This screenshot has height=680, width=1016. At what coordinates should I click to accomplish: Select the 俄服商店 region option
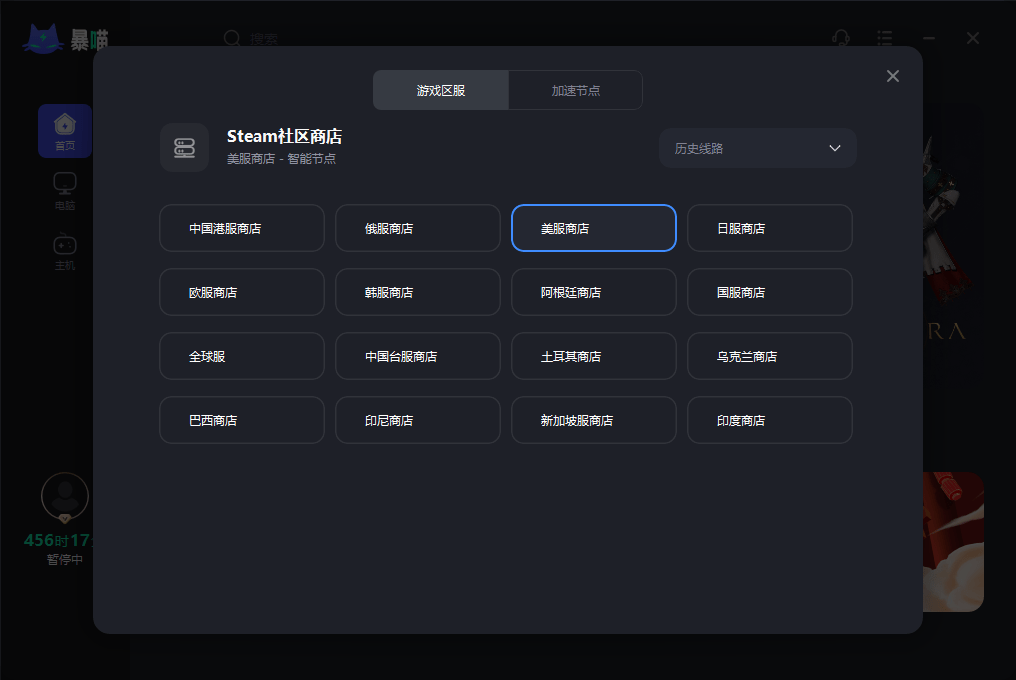pos(417,227)
